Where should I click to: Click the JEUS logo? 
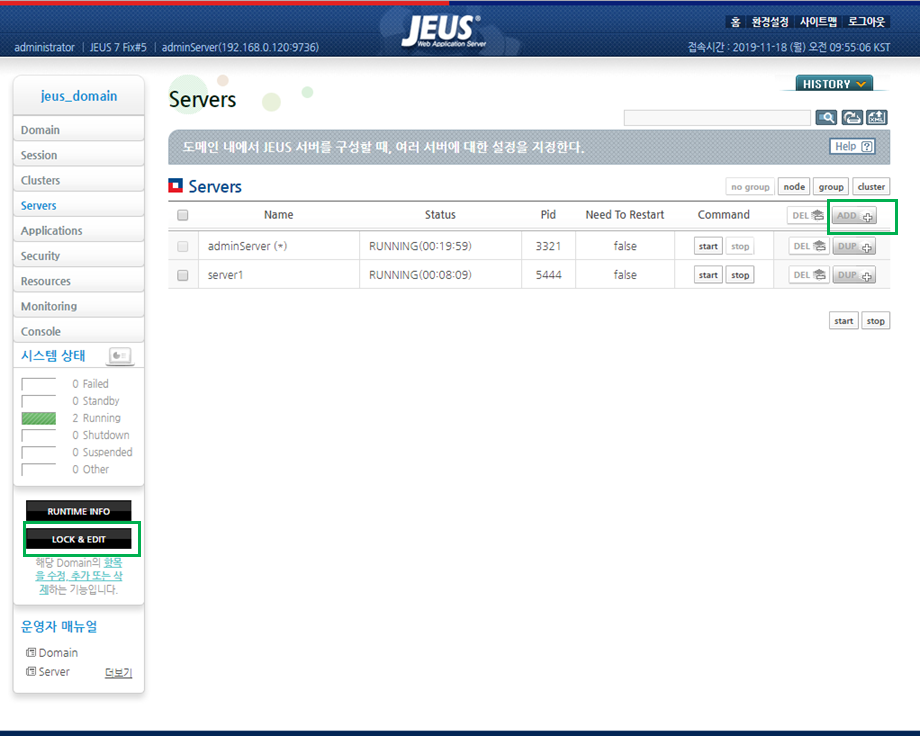(444, 31)
